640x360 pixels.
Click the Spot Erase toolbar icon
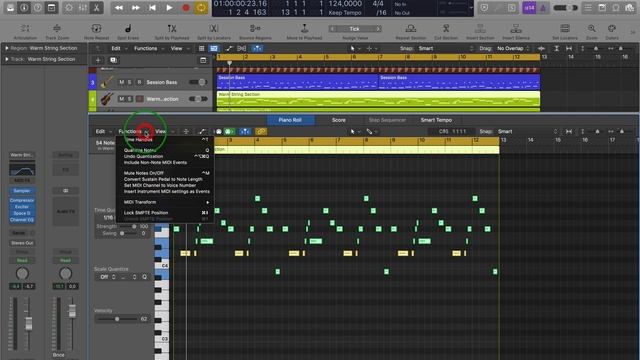pyautogui.click(x=128, y=29)
